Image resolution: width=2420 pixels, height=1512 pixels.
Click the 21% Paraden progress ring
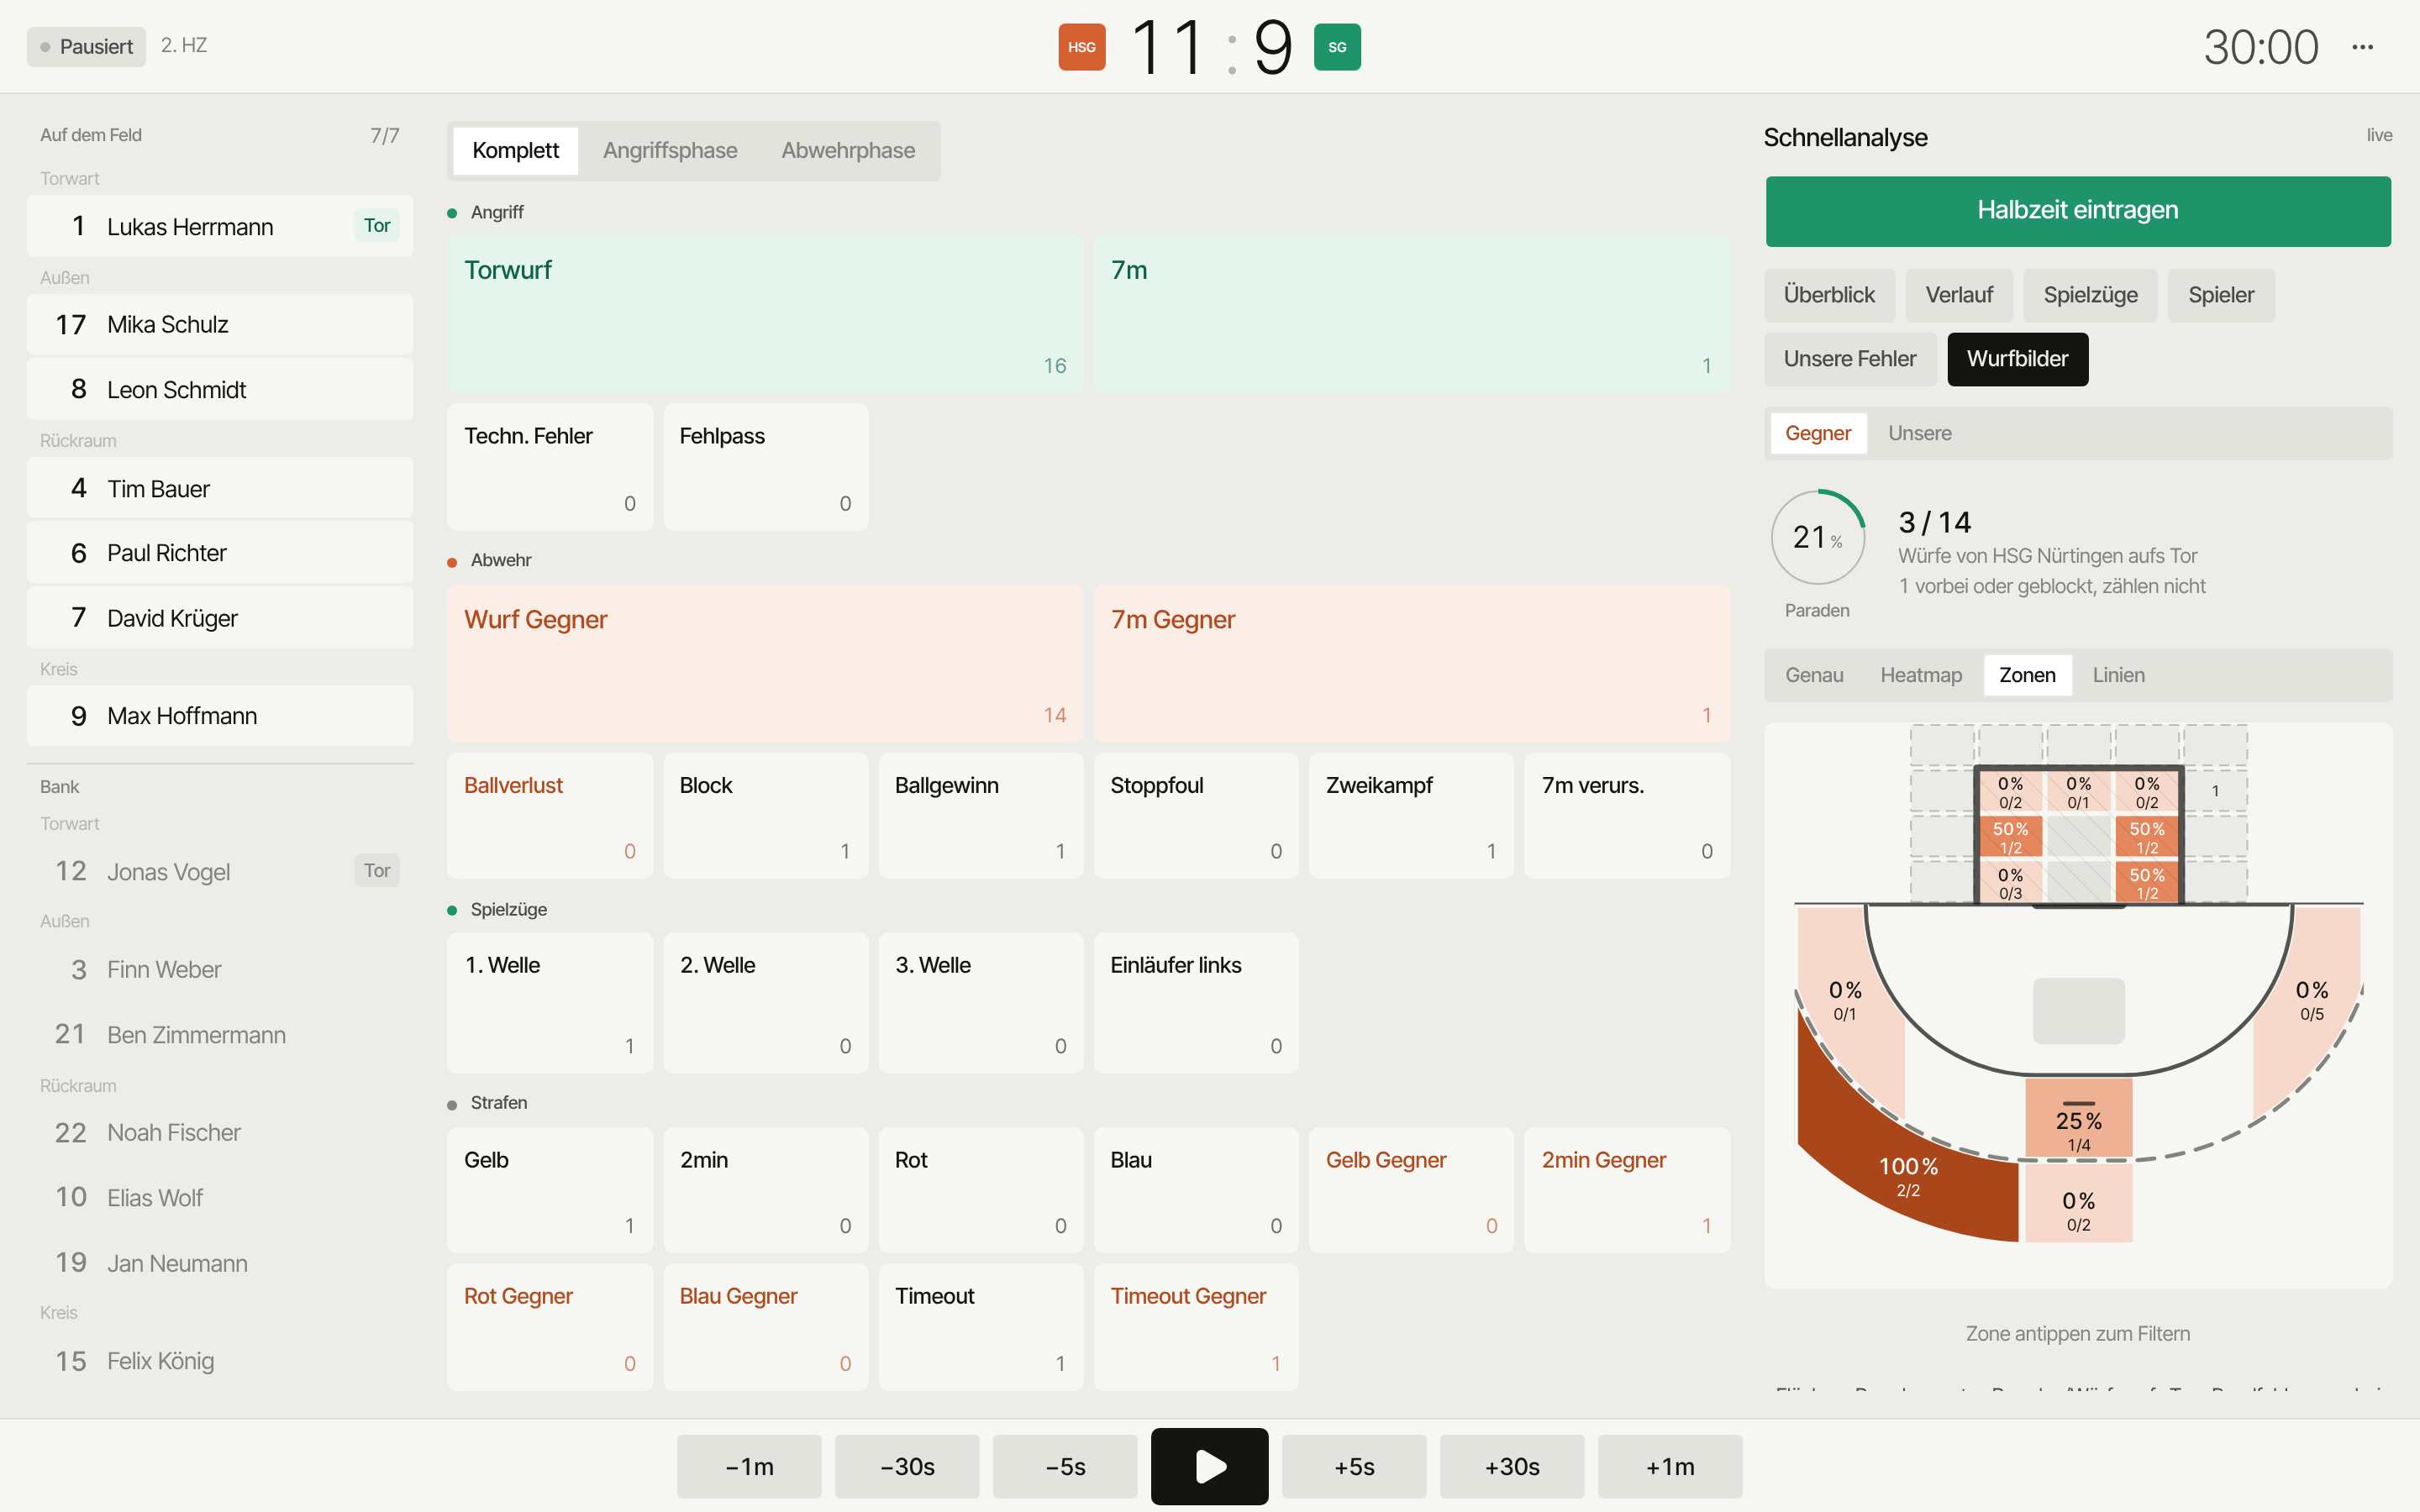1817,537
